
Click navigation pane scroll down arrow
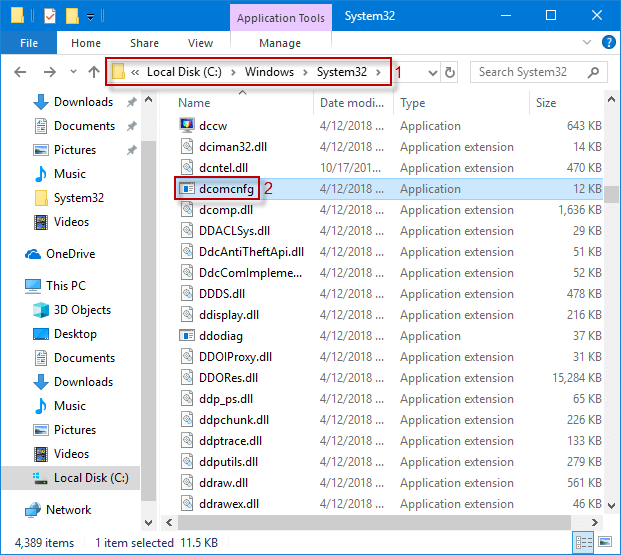coord(149,523)
